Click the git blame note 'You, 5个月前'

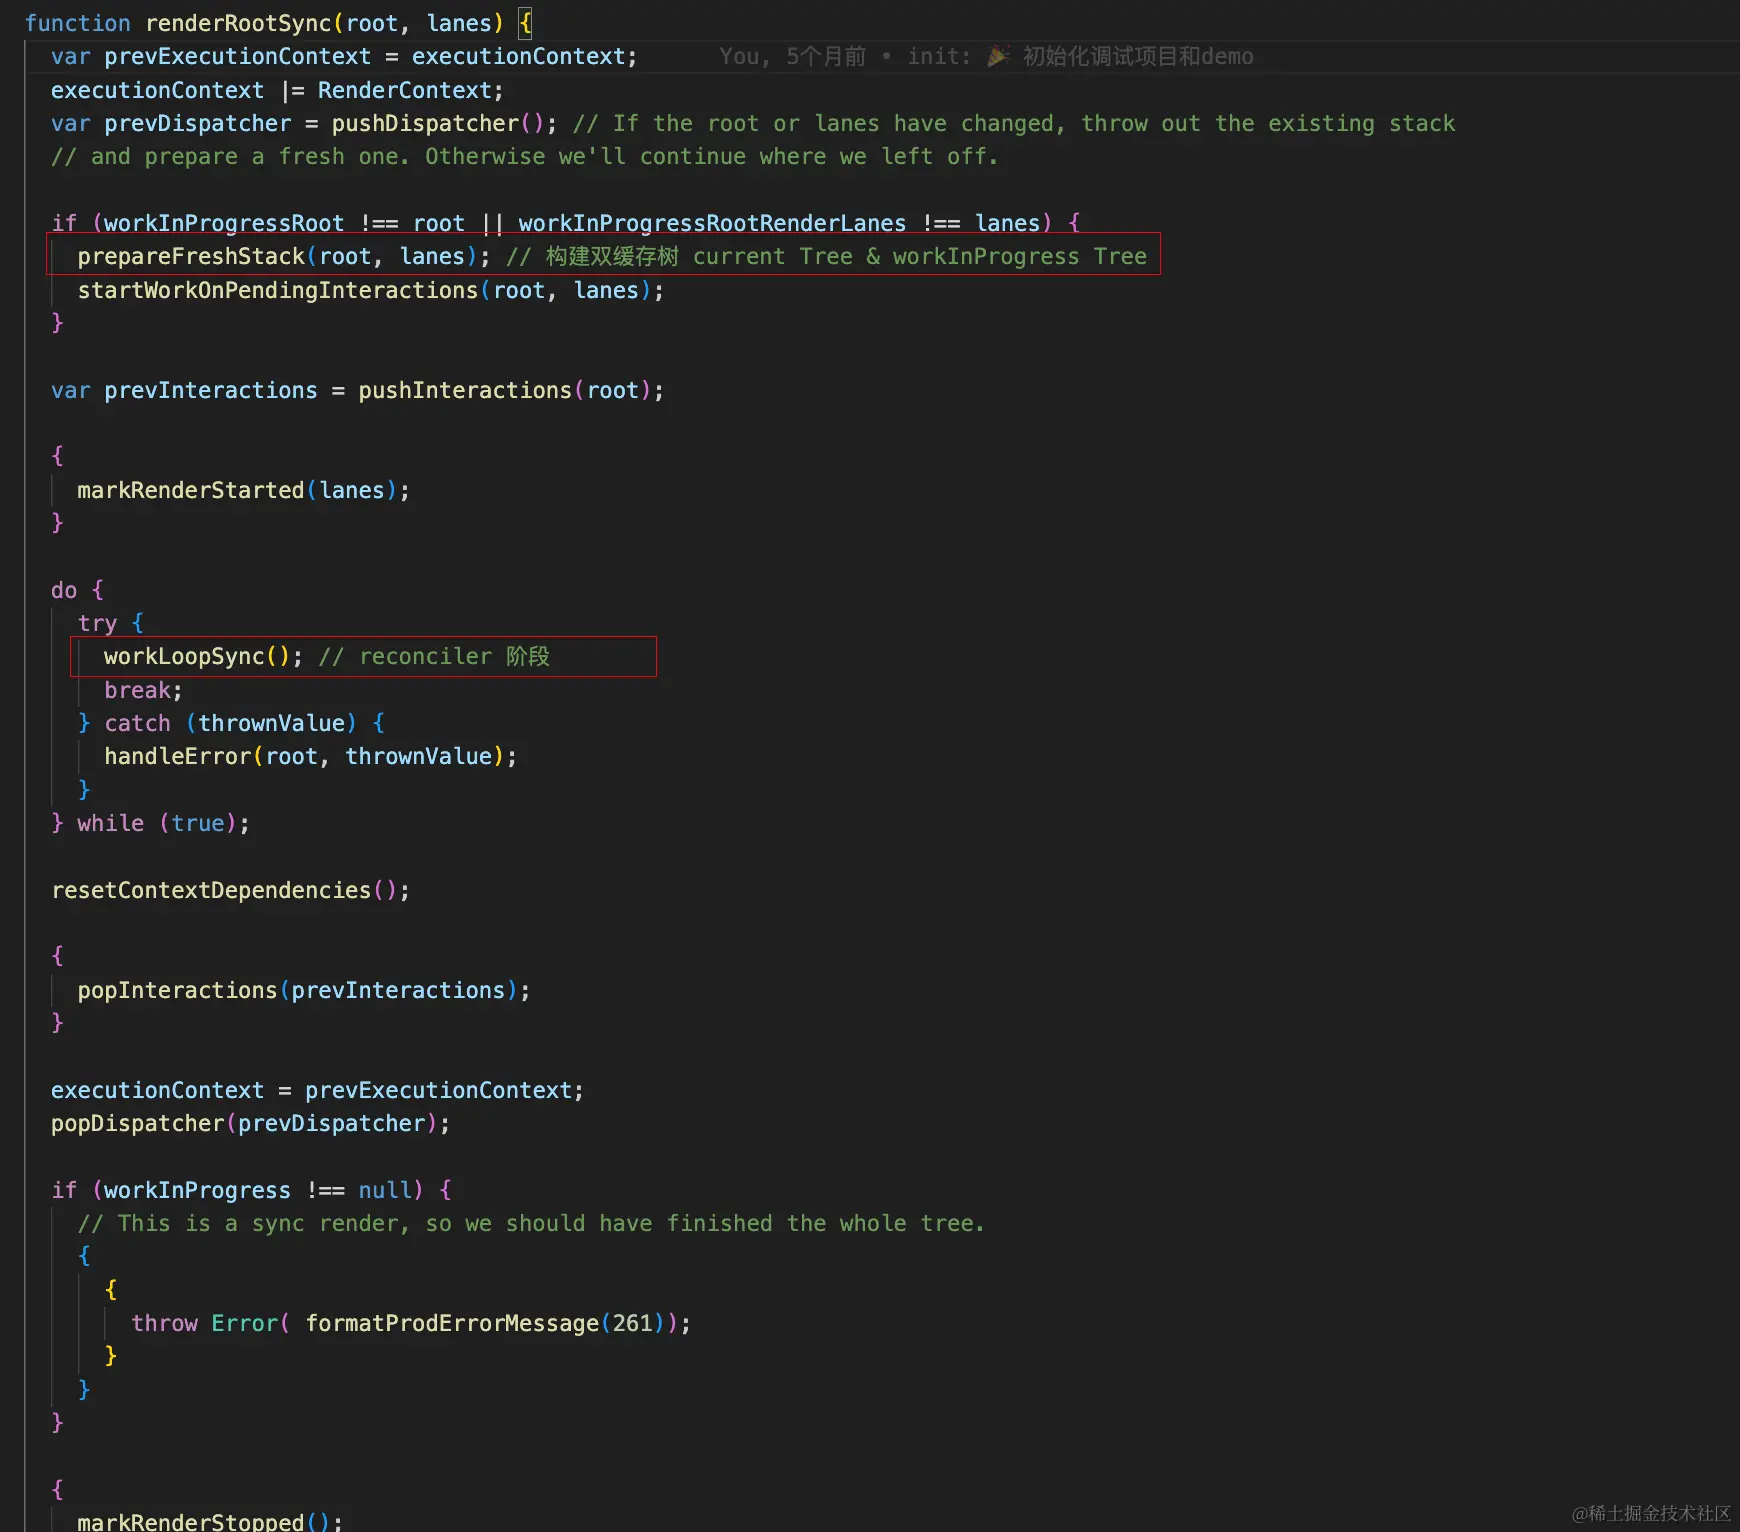[793, 56]
